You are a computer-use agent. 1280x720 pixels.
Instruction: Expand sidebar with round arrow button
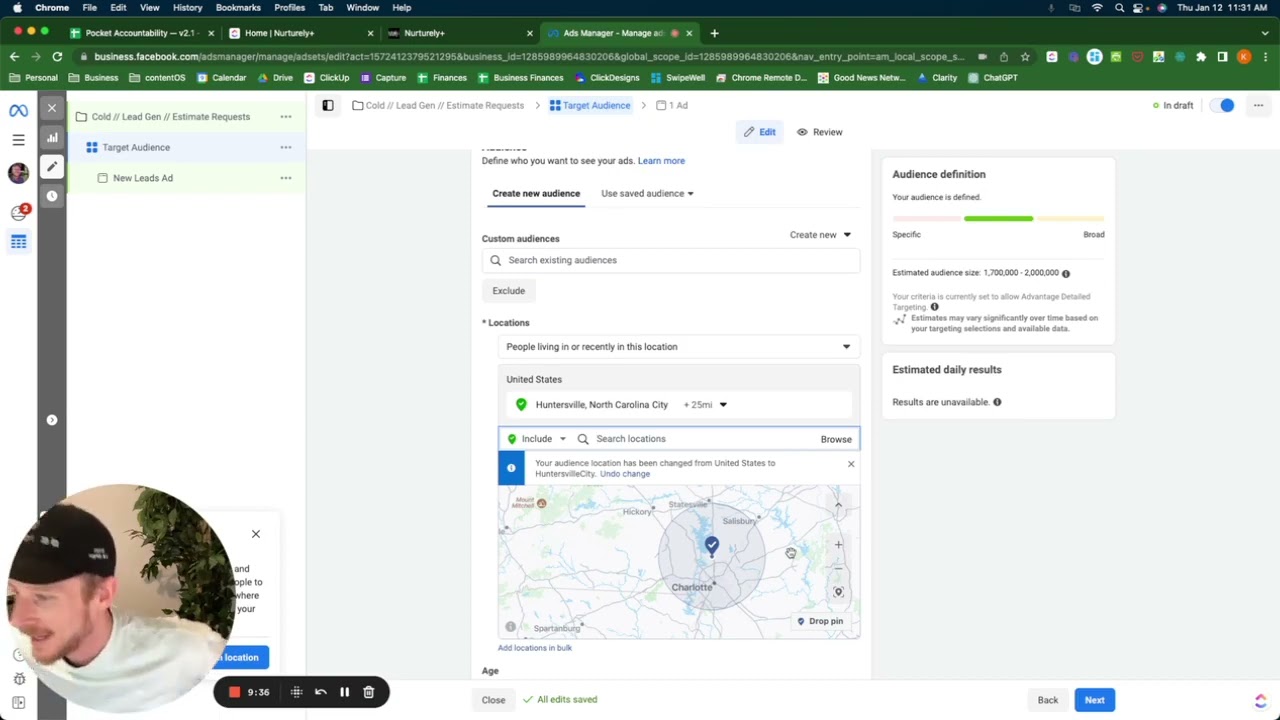tap(52, 420)
